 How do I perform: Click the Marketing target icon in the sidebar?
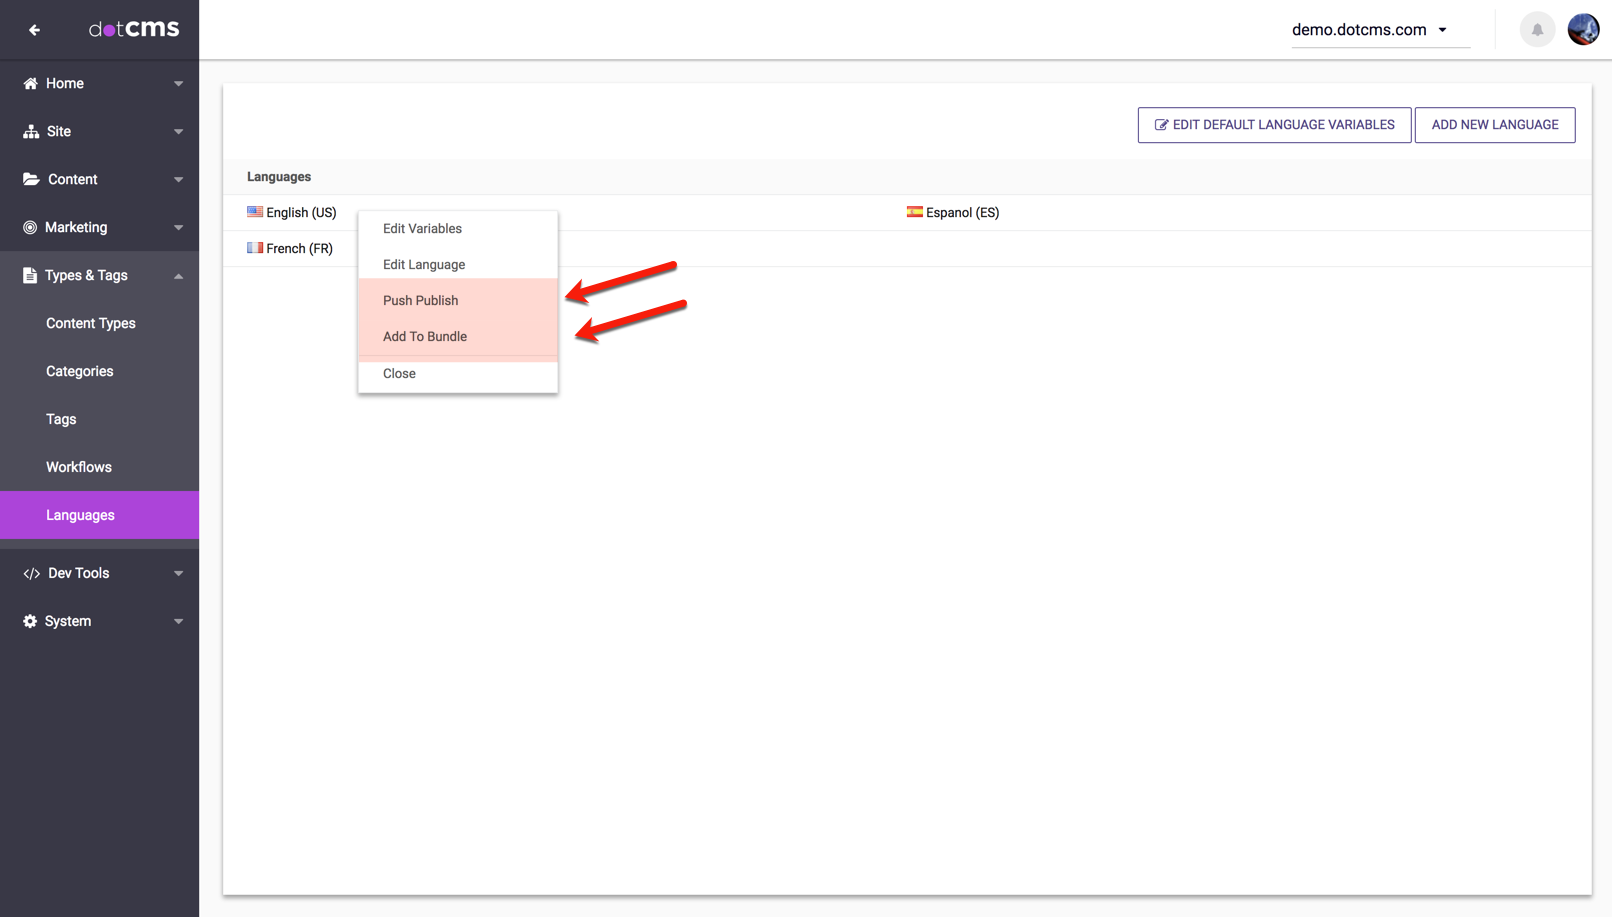tap(30, 228)
